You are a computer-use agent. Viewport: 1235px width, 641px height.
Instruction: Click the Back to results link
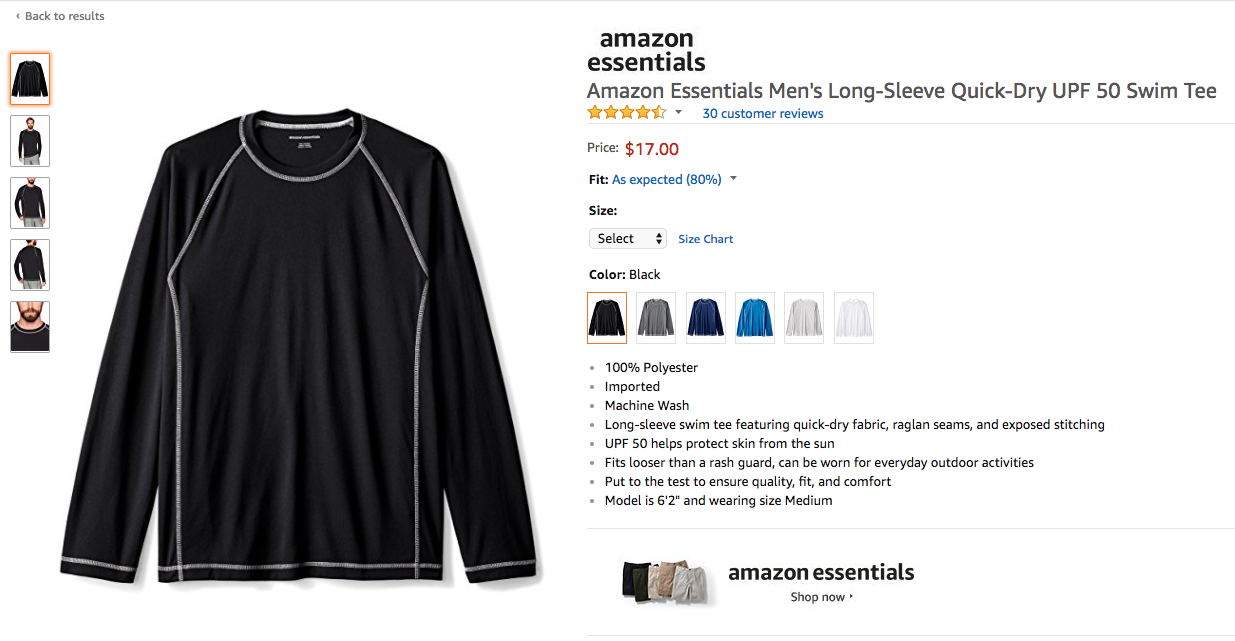pyautogui.click(x=64, y=16)
